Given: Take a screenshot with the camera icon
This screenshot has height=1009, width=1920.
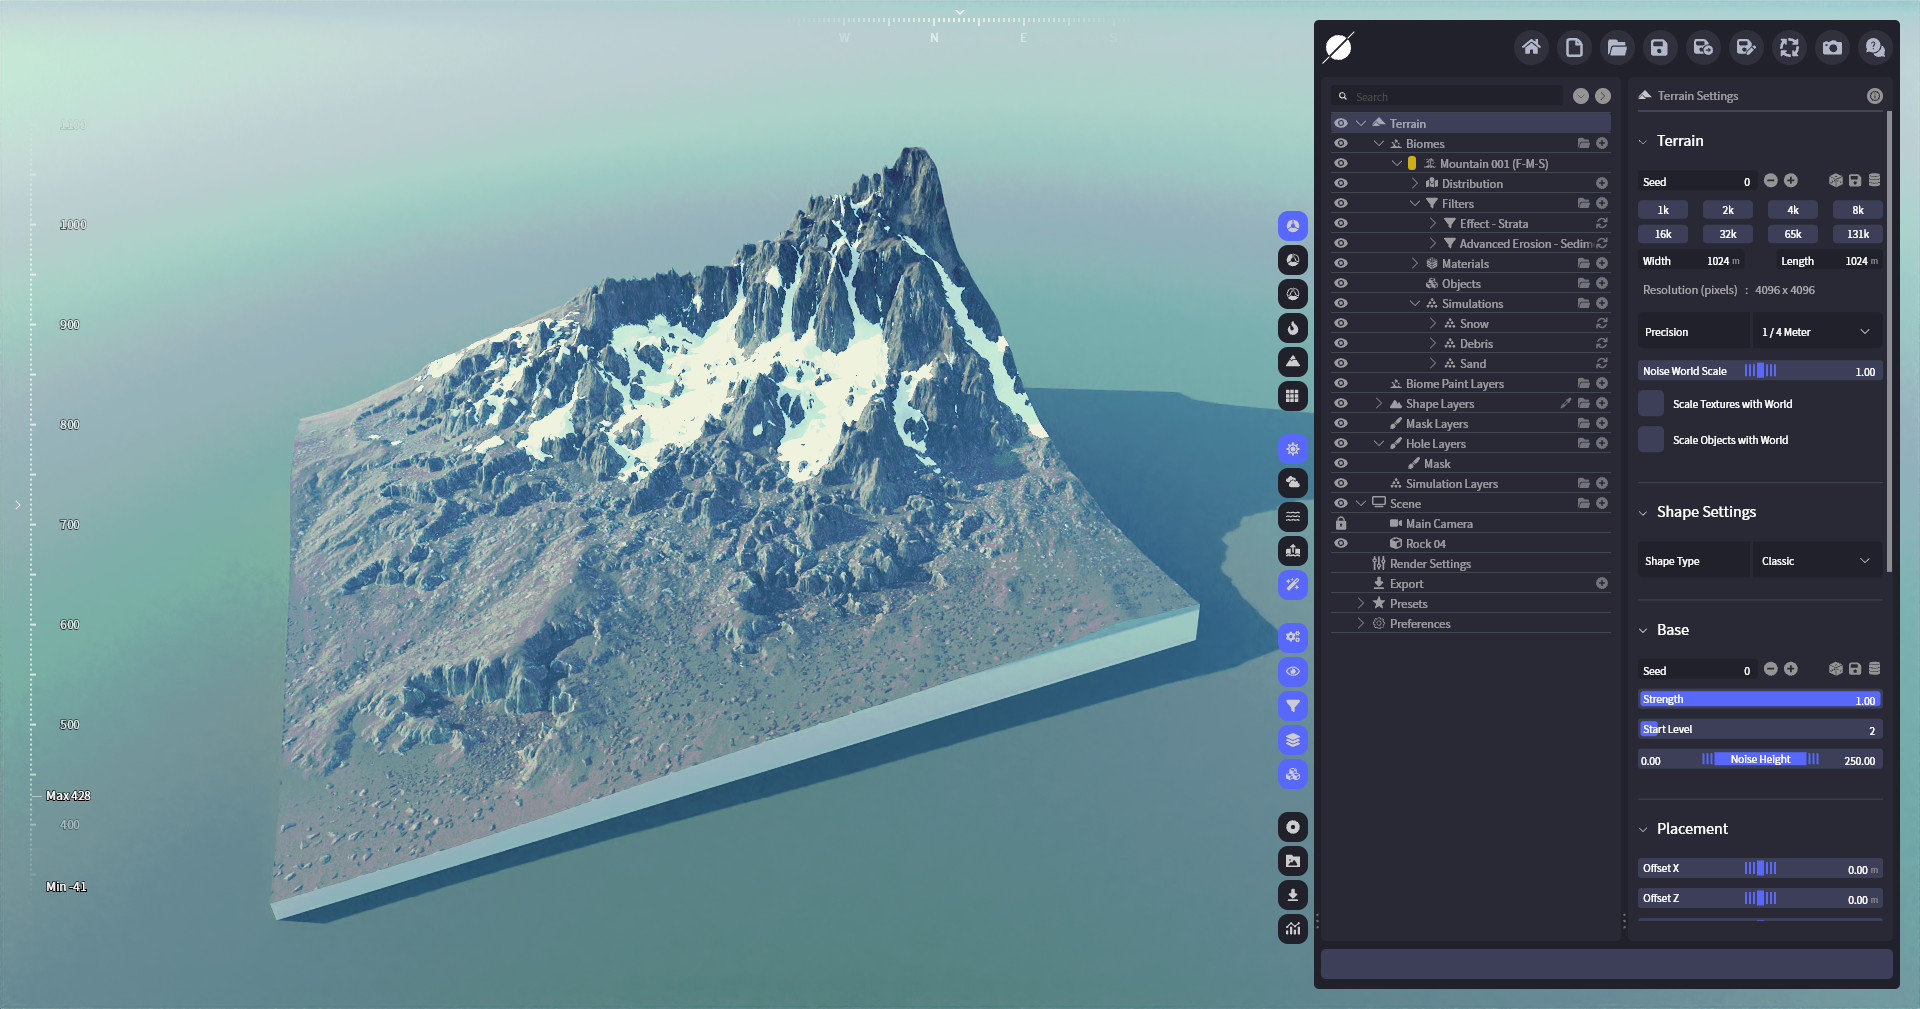Looking at the screenshot, I should tap(1832, 47).
